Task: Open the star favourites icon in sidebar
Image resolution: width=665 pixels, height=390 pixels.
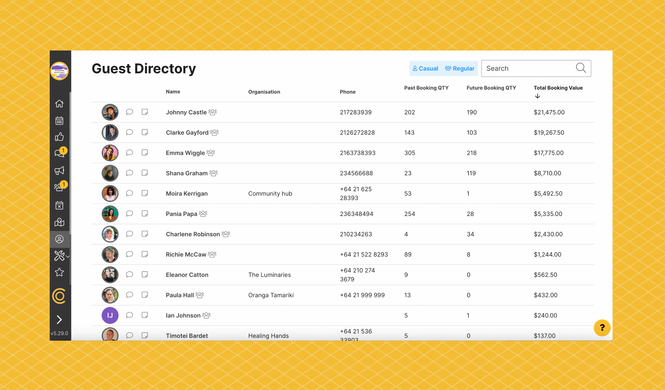Action: click(x=59, y=272)
